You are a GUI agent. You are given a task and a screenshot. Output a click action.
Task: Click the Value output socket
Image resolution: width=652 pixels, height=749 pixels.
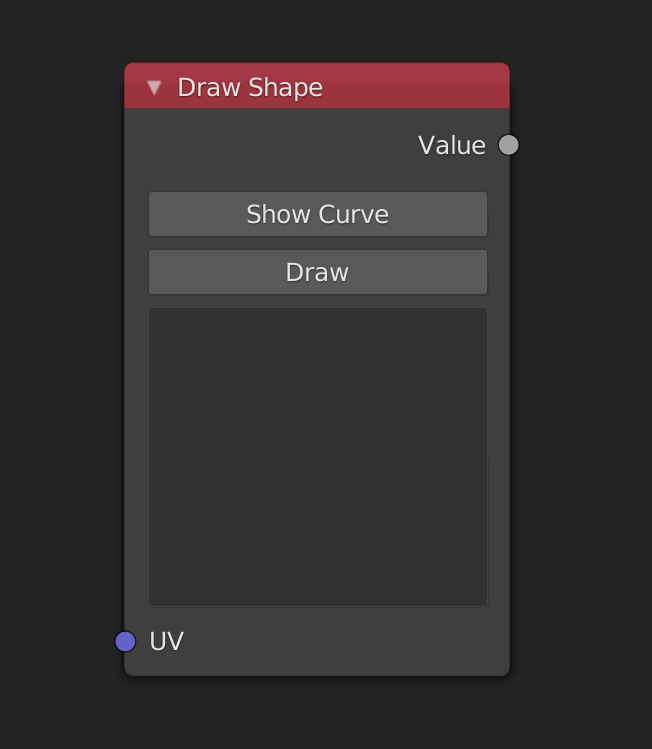[508, 145]
